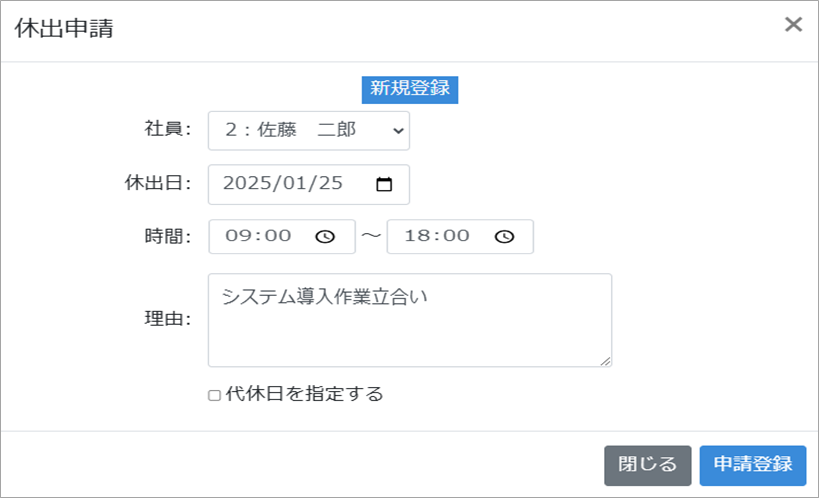Click the 新規登録 badge
The height and width of the screenshot is (498, 819).
tap(409, 88)
